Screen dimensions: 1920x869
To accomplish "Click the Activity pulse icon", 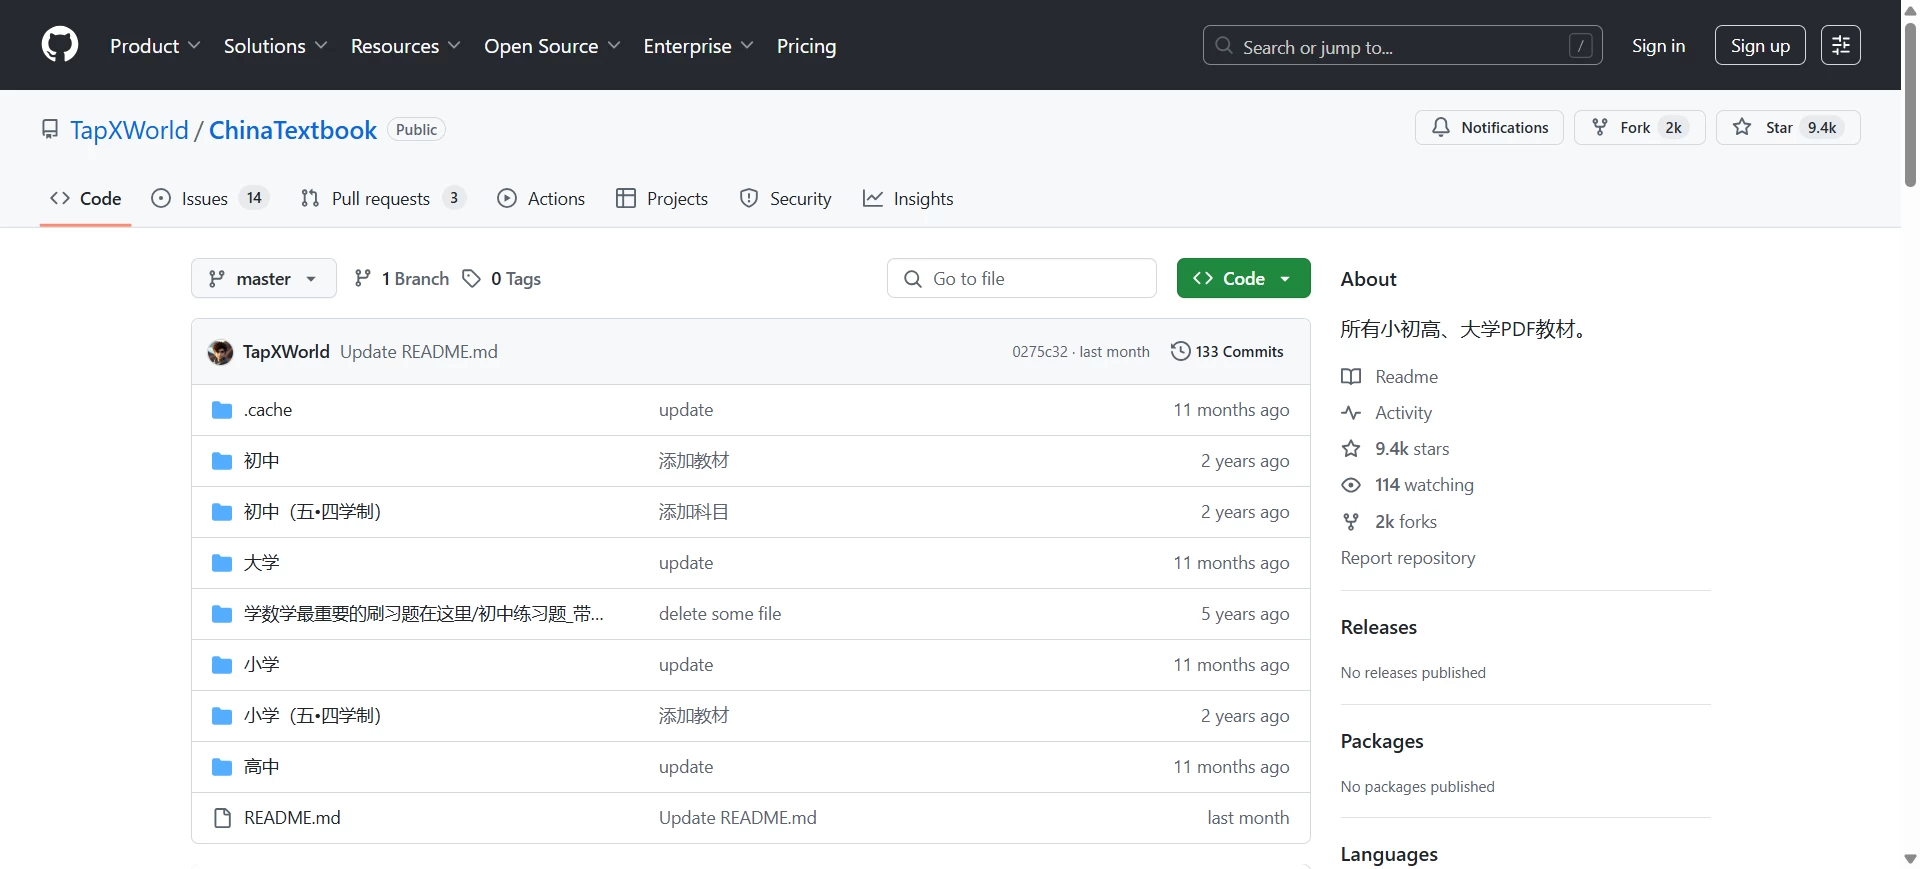I will coord(1351,413).
